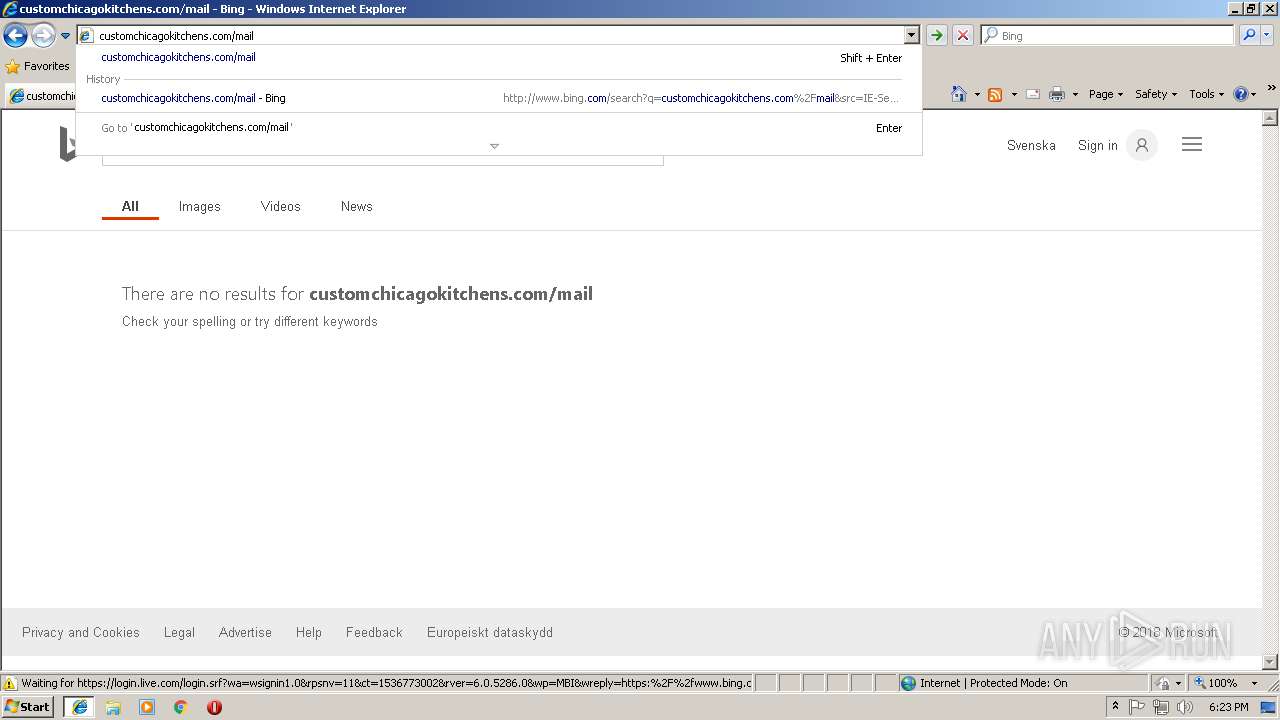Expand autocomplete list with down chevron
Image resolution: width=1280 pixels, height=720 pixels.
(494, 146)
